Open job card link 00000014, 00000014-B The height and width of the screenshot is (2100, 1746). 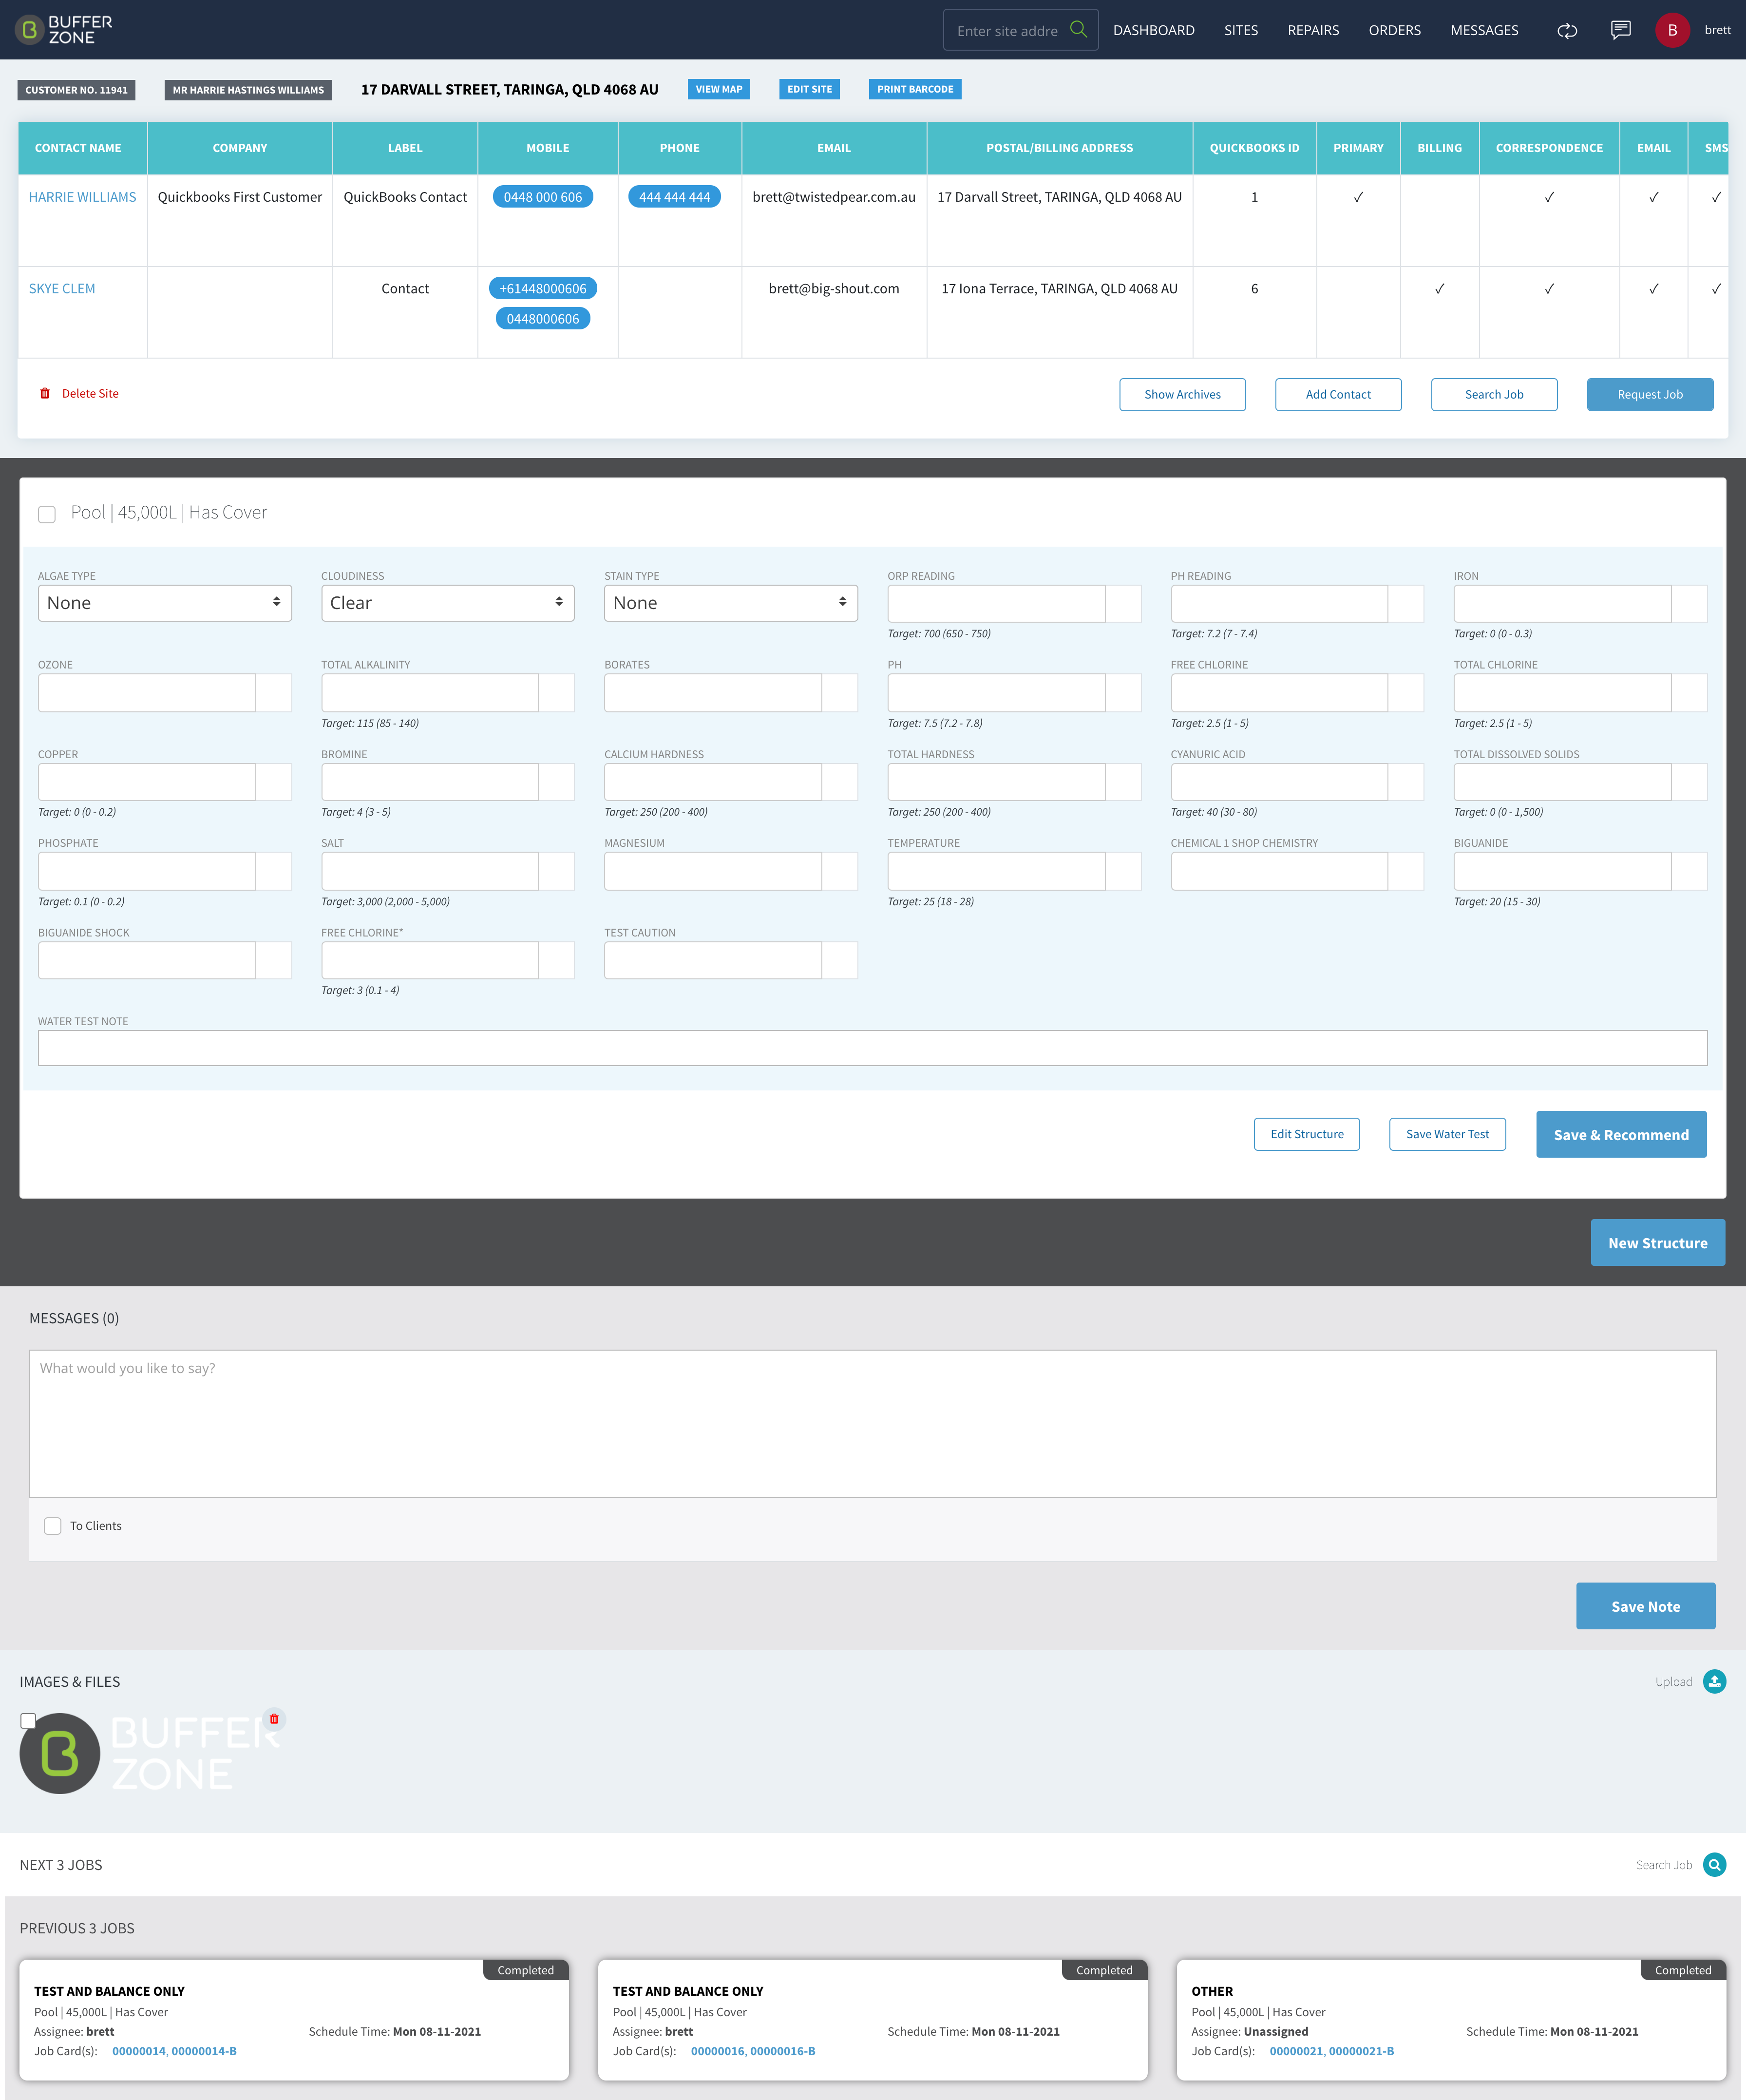coord(174,2050)
